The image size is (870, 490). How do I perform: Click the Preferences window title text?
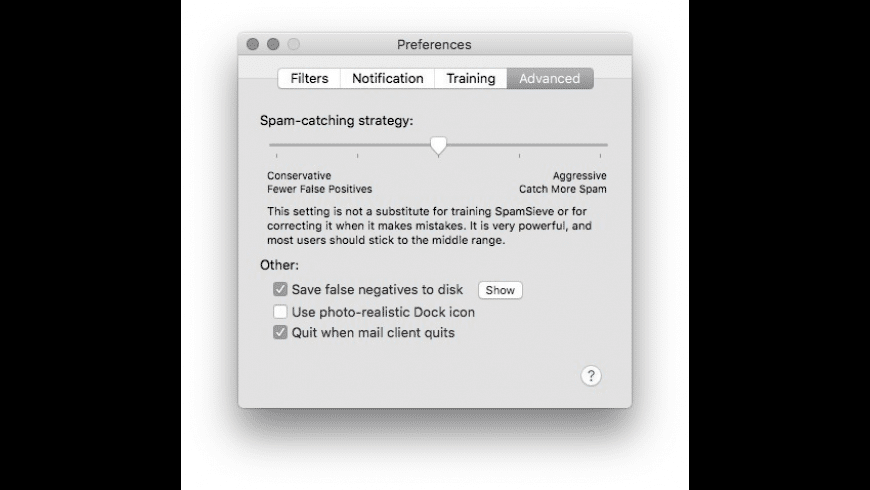point(434,44)
